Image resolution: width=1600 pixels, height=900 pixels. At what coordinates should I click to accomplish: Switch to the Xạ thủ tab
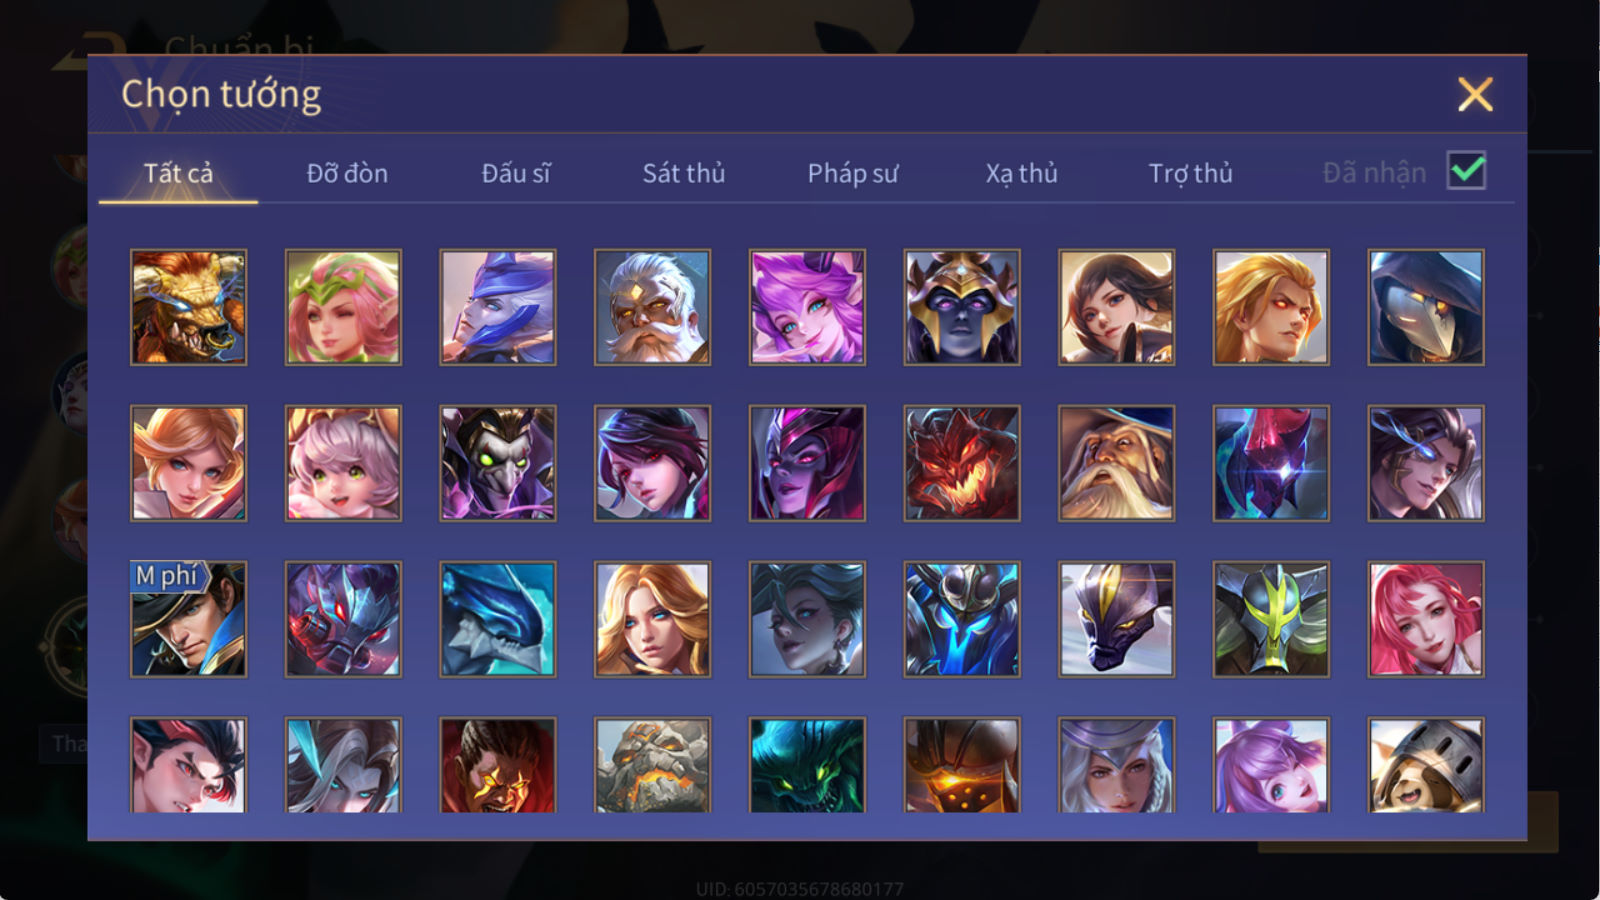tap(1022, 173)
